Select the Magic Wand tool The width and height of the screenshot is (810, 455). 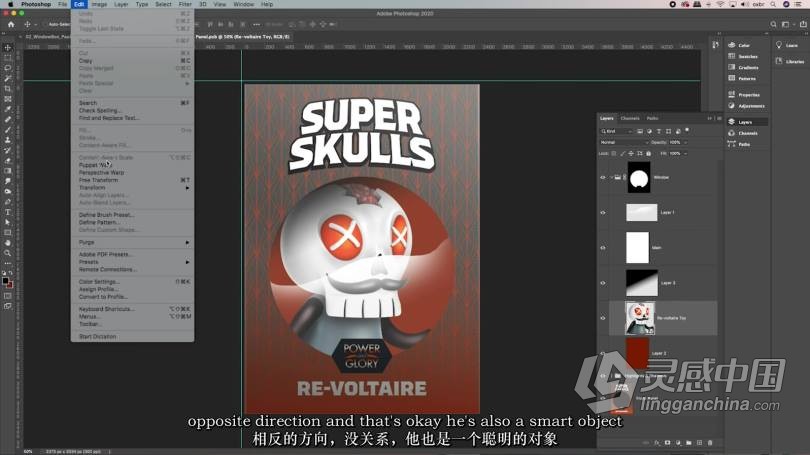[x=7, y=79]
